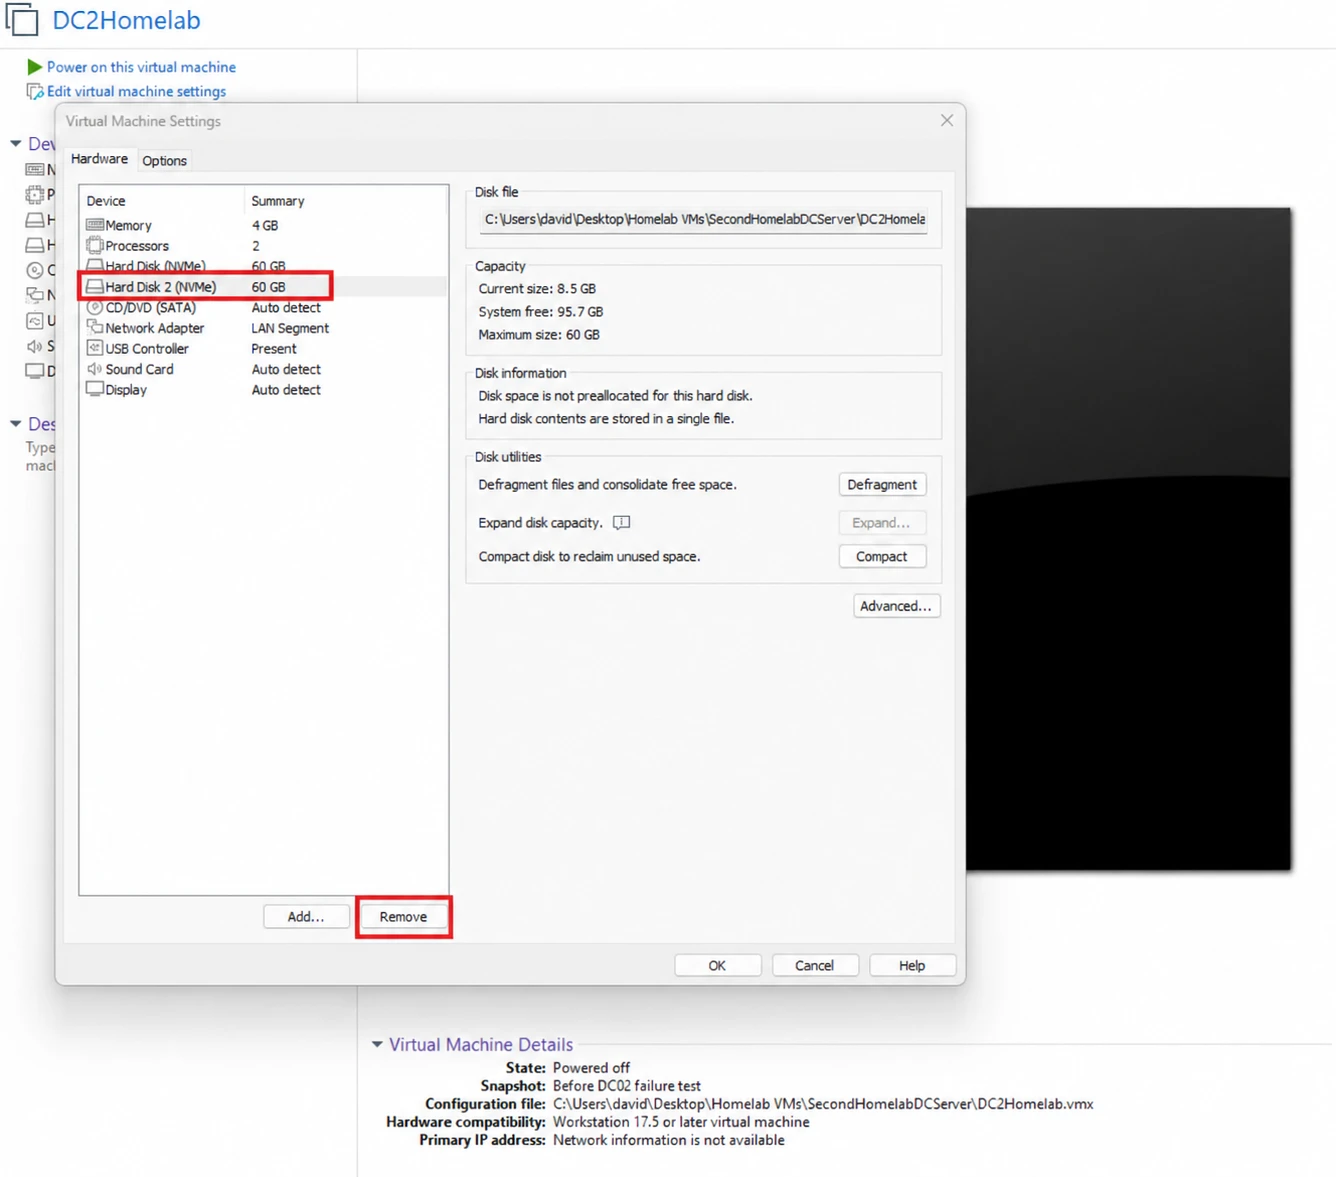The height and width of the screenshot is (1177, 1336).
Task: Confirm with the OK button
Action: coord(717,965)
